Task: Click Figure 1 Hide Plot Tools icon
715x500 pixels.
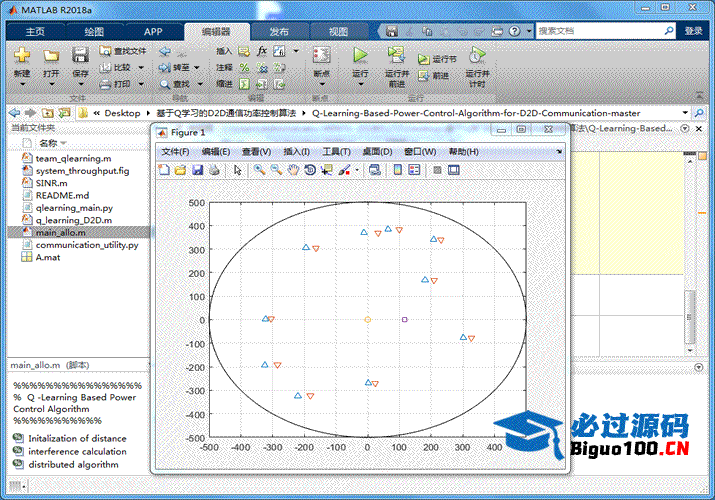Action: [437, 170]
